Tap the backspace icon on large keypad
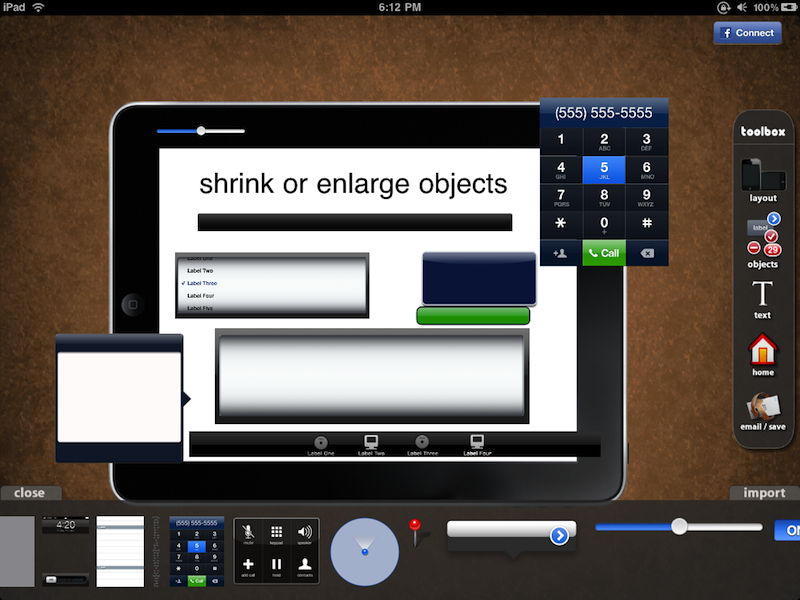This screenshot has height=600, width=800. 647,253
